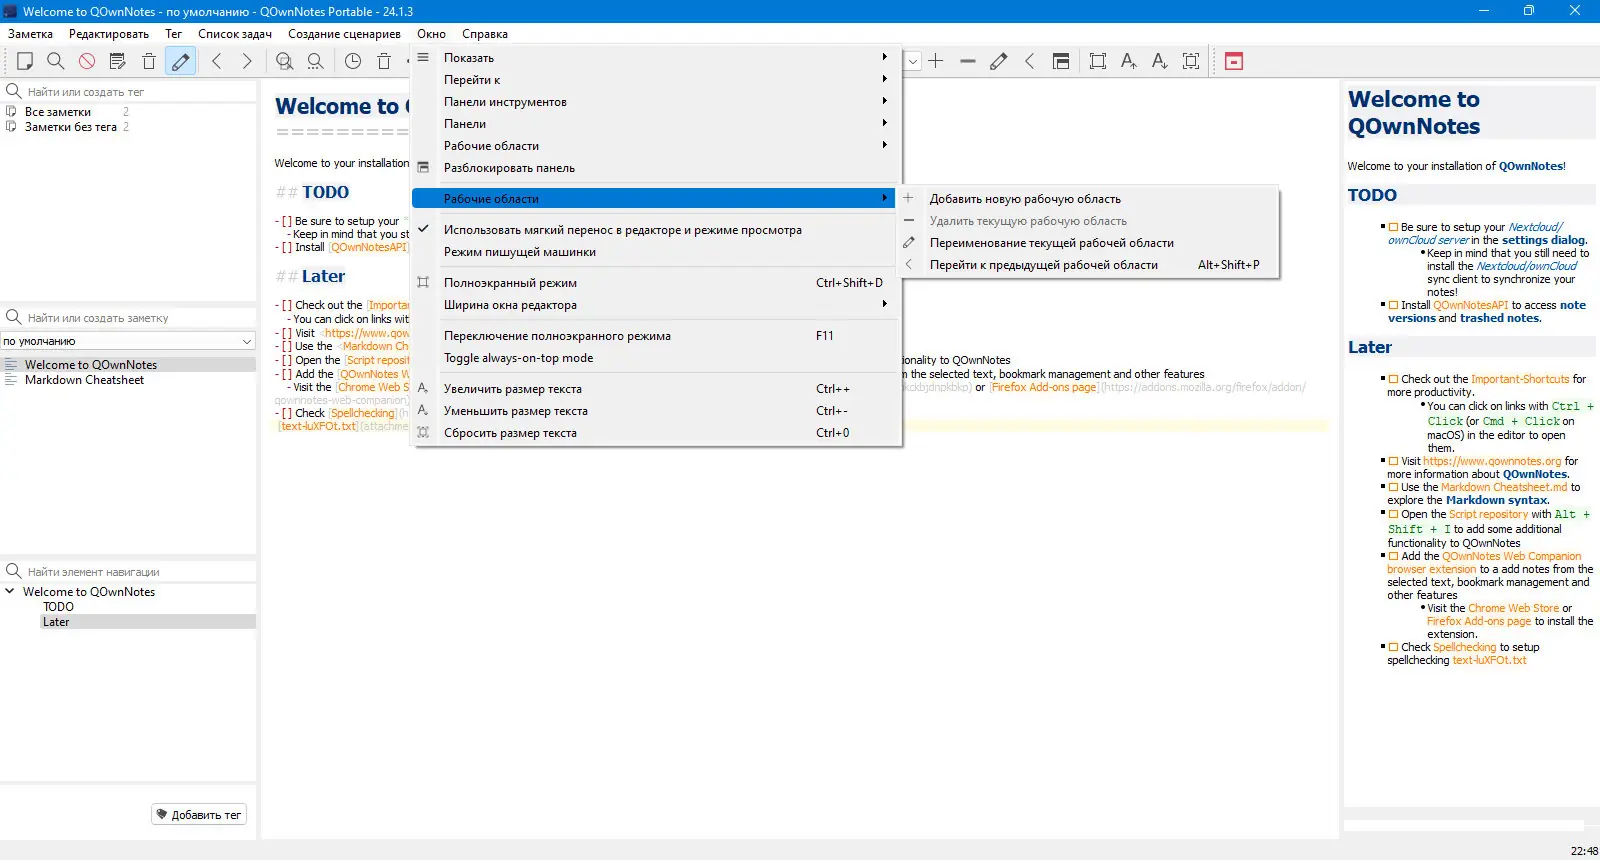
Task: Expand the 'Панели инструментов' submenu
Action: click(656, 102)
